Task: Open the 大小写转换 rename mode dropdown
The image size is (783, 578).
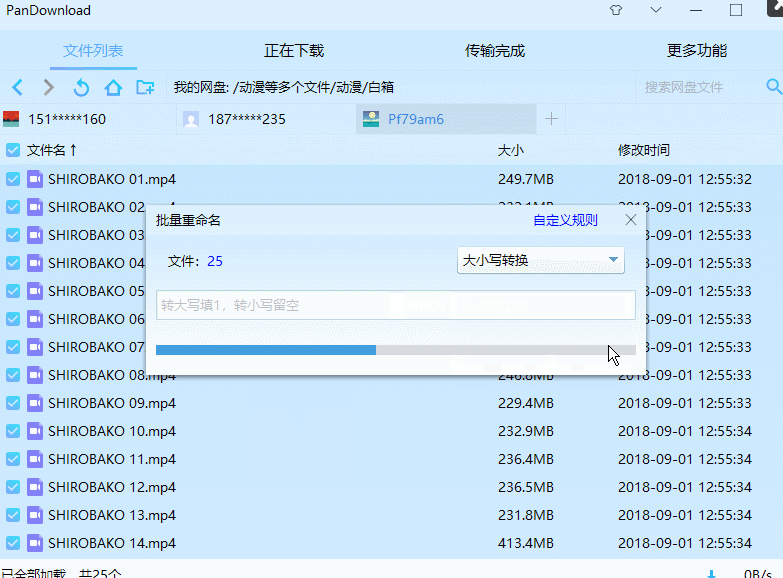Action: coord(541,260)
